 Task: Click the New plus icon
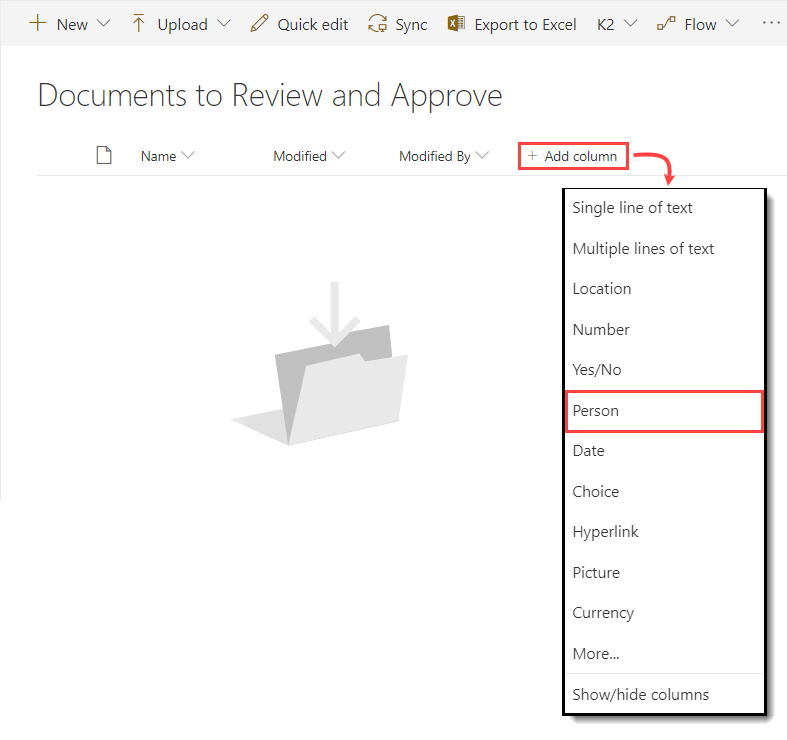point(38,24)
